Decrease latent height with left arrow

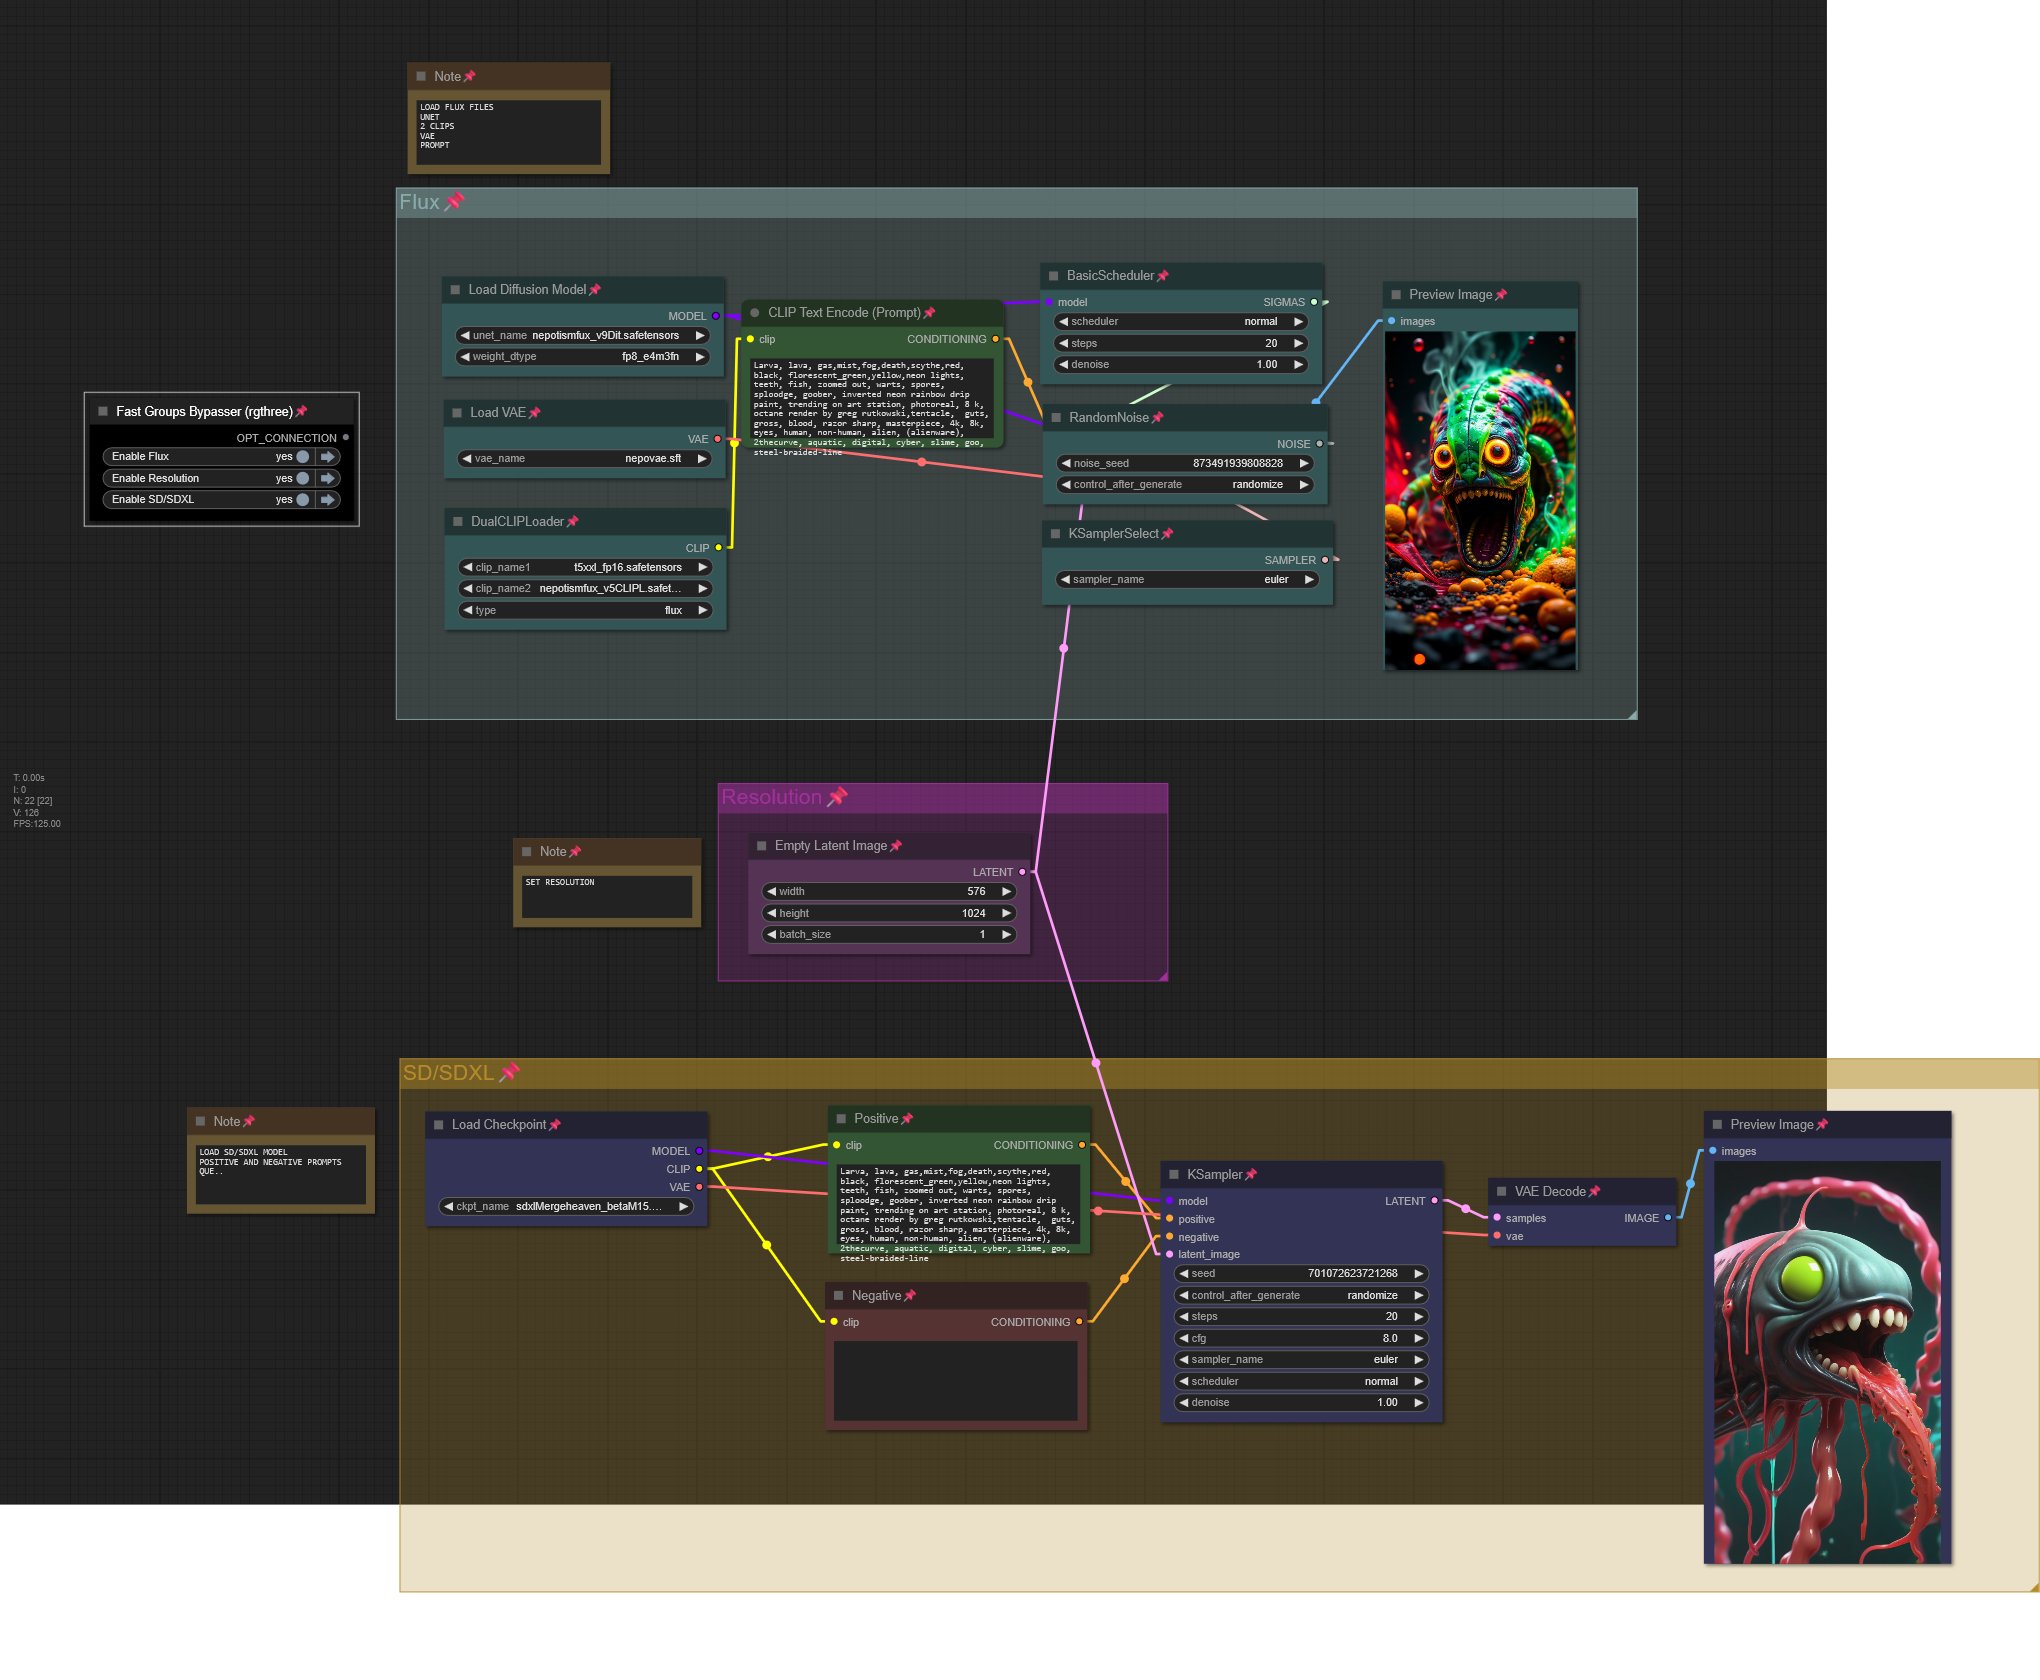coord(771,914)
